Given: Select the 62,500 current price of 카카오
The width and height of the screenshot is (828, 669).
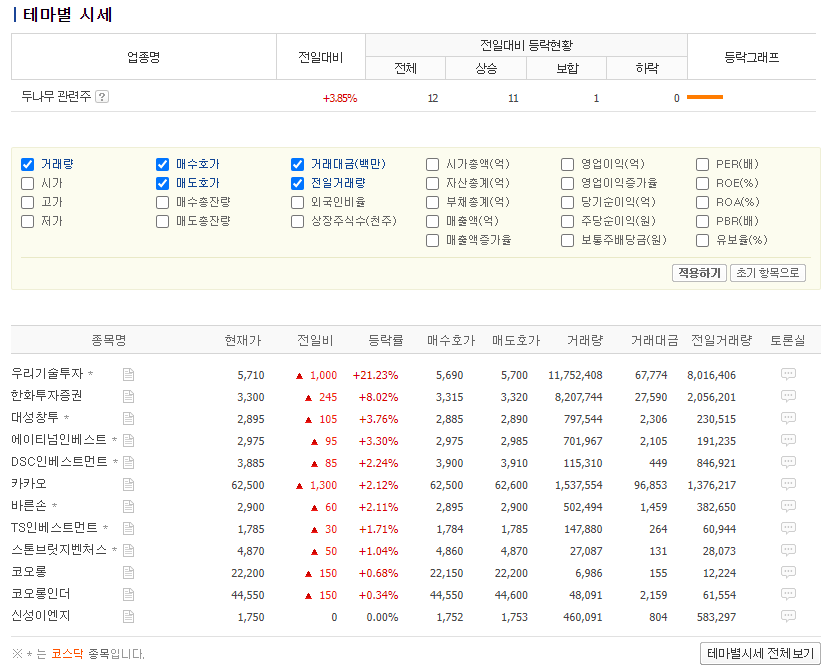Looking at the screenshot, I should tap(248, 485).
